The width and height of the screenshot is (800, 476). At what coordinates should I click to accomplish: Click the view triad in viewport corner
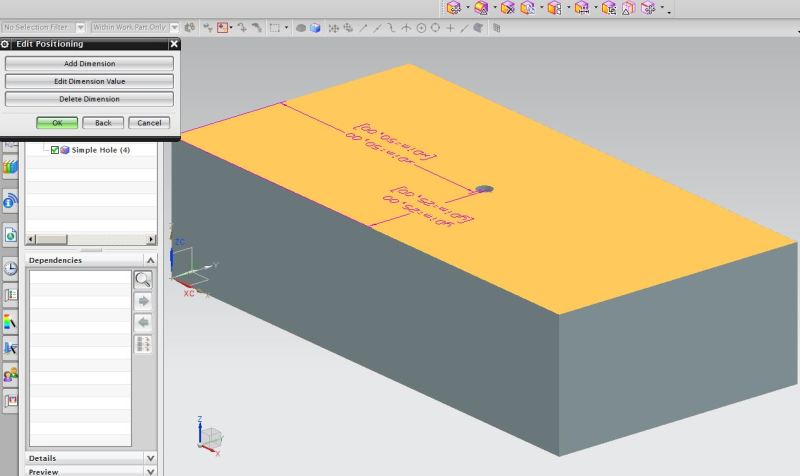pos(210,437)
